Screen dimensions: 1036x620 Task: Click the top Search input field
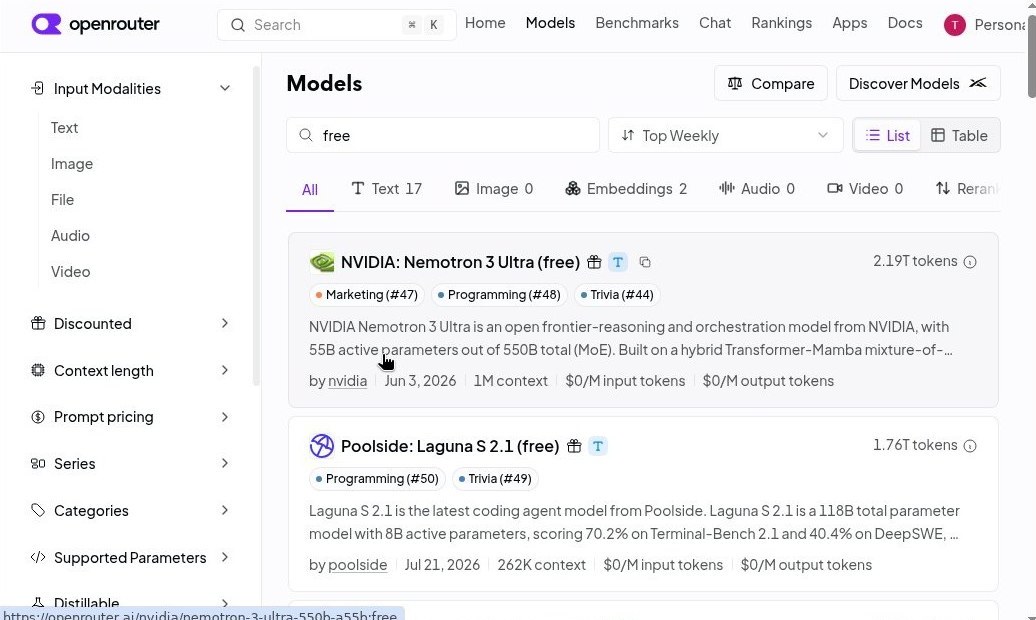click(336, 25)
